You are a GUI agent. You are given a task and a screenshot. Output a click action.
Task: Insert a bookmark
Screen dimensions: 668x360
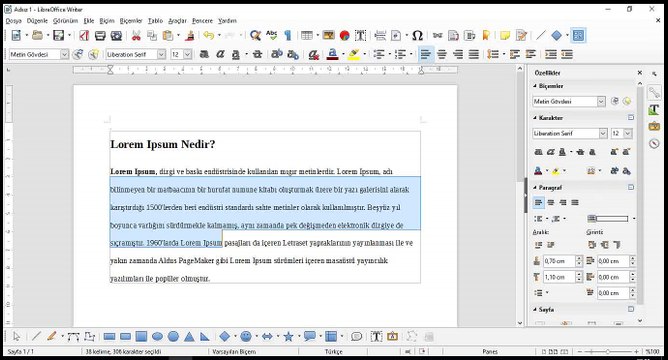486,35
